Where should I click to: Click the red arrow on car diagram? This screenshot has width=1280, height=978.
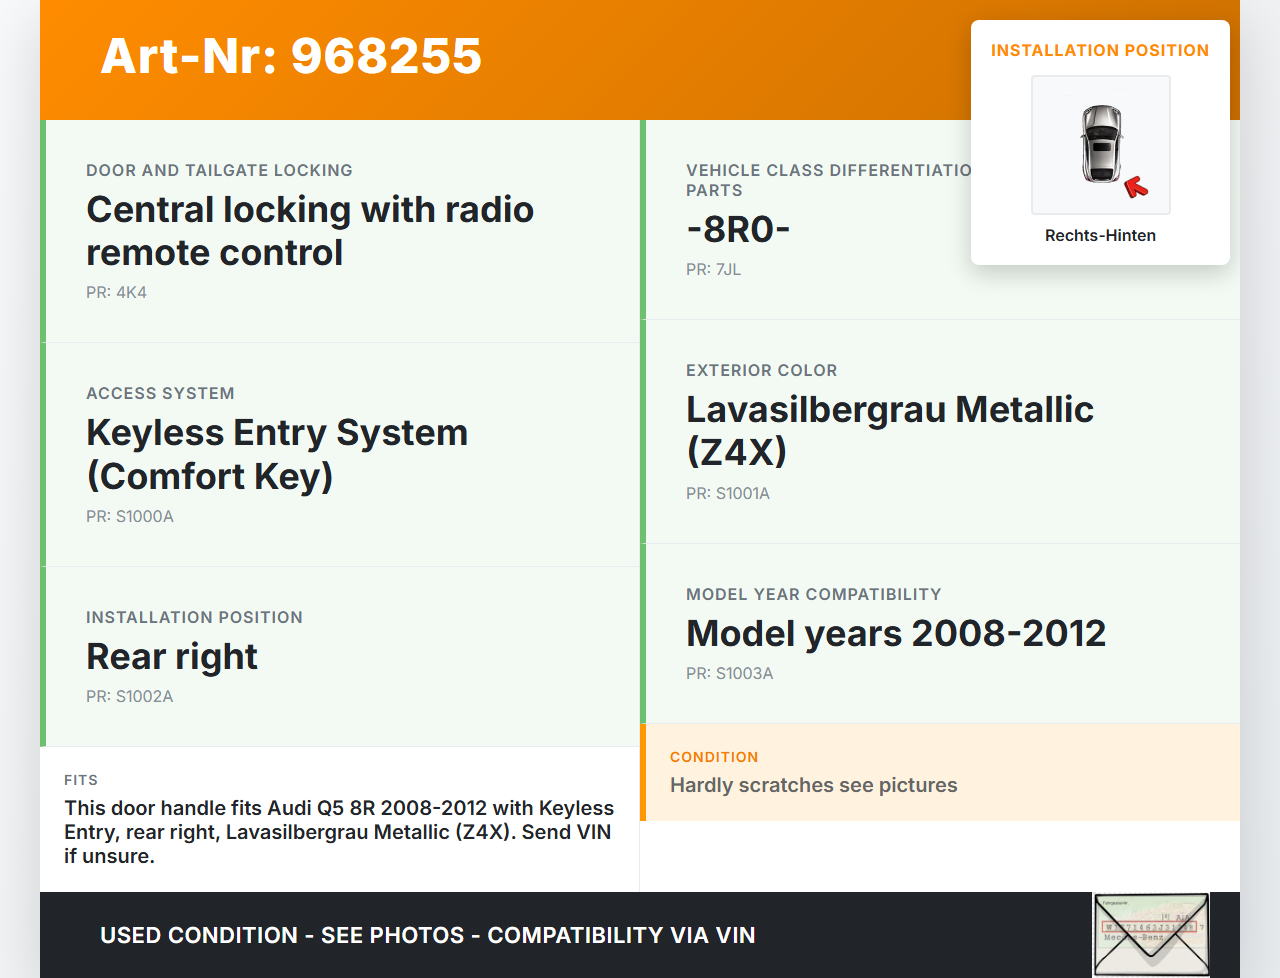[1135, 186]
